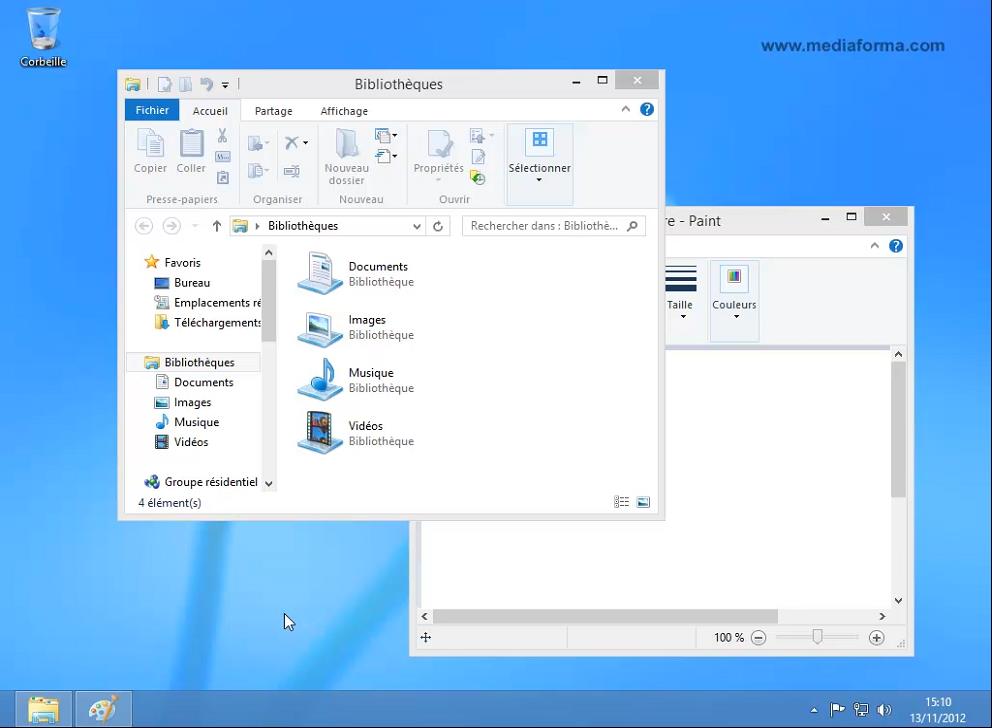The width and height of the screenshot is (992, 728).
Task: Refresh the Bibliothèques address bar
Action: click(438, 226)
